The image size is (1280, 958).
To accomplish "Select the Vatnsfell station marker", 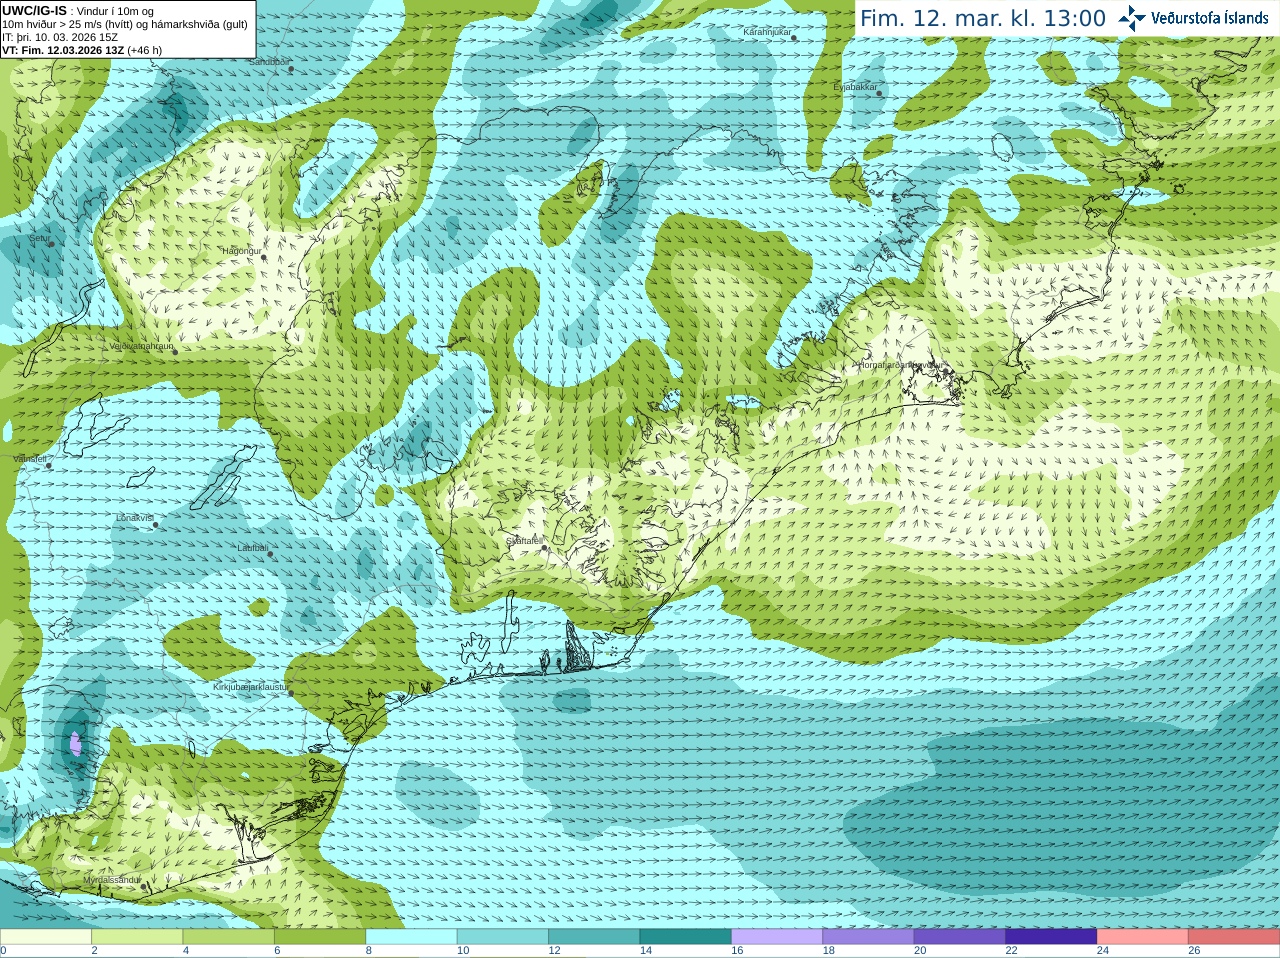I will click(49, 465).
